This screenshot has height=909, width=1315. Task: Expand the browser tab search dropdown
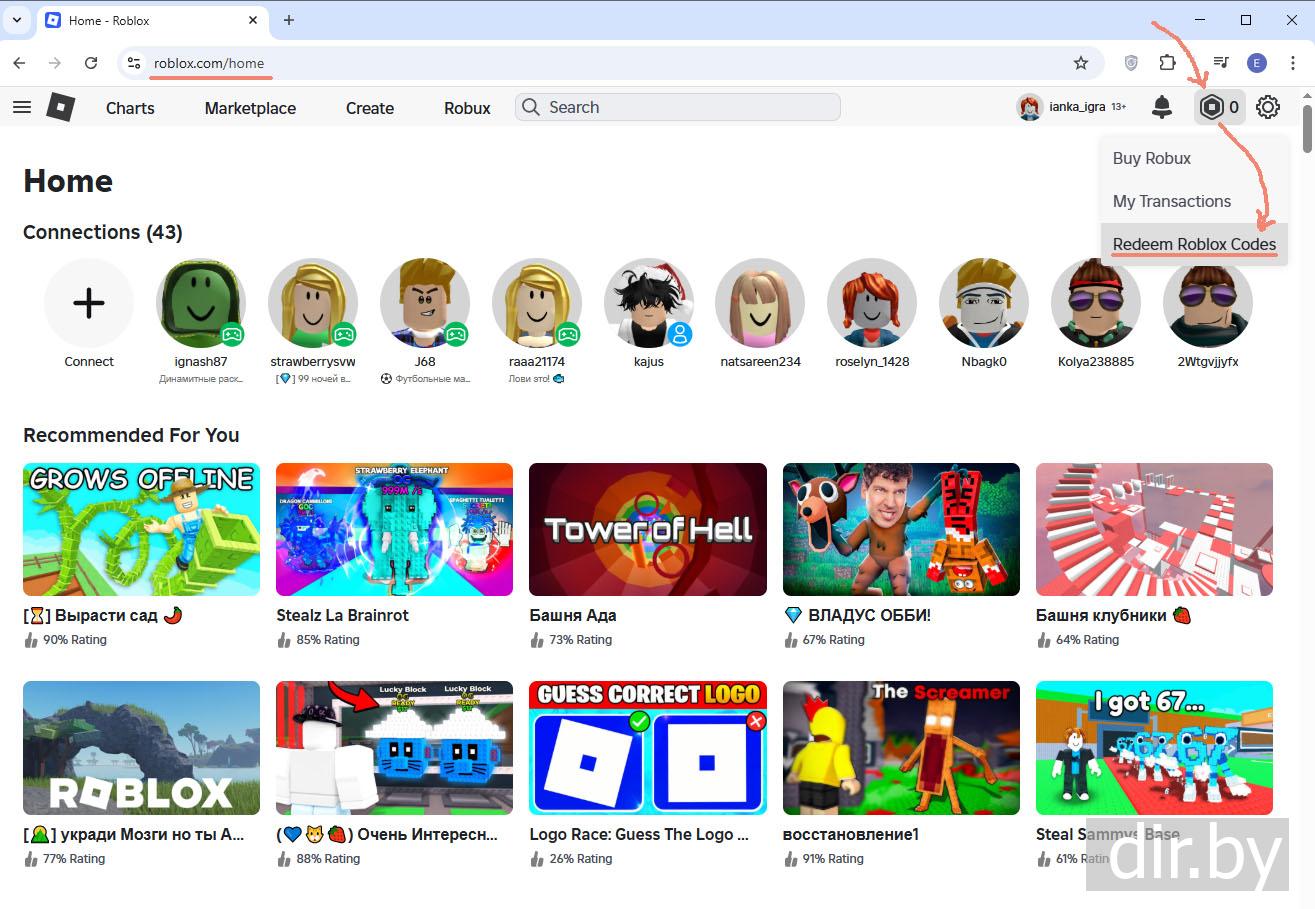[17, 20]
